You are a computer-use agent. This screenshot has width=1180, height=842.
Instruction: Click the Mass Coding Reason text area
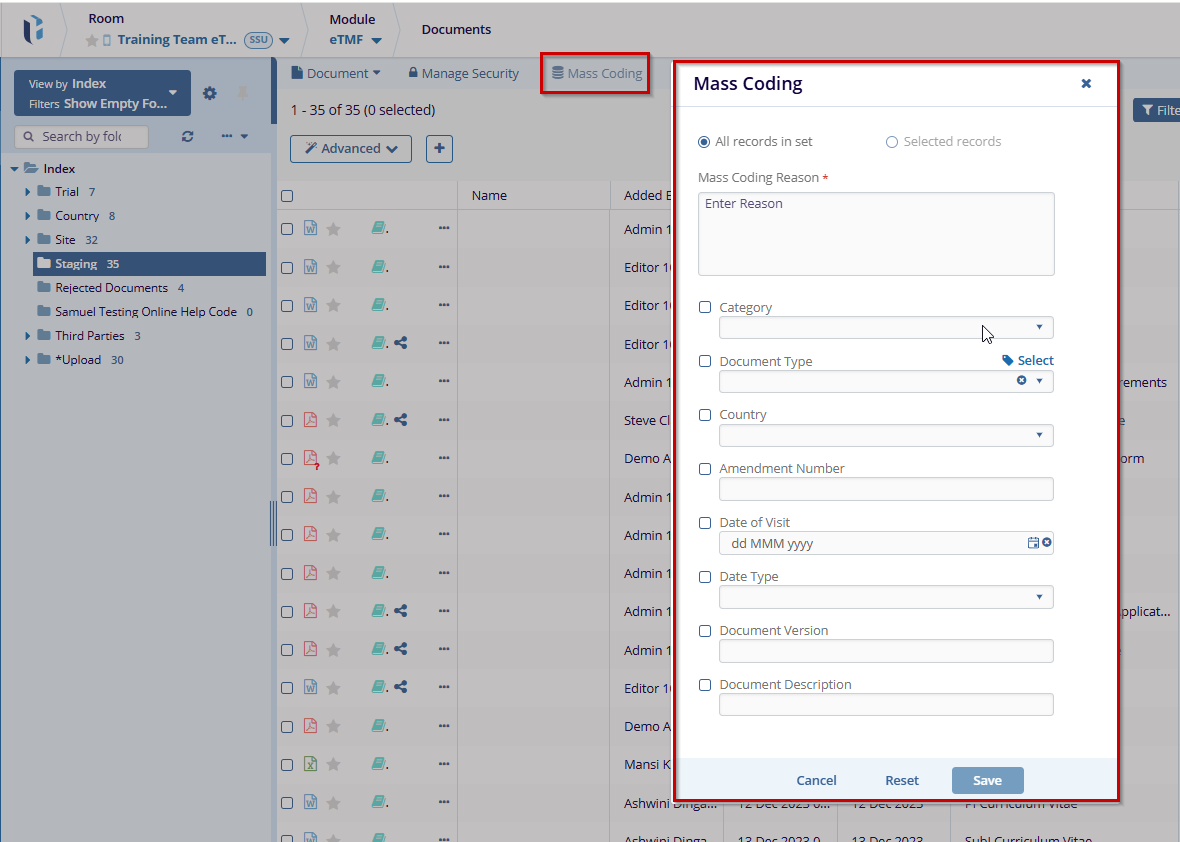click(x=875, y=234)
